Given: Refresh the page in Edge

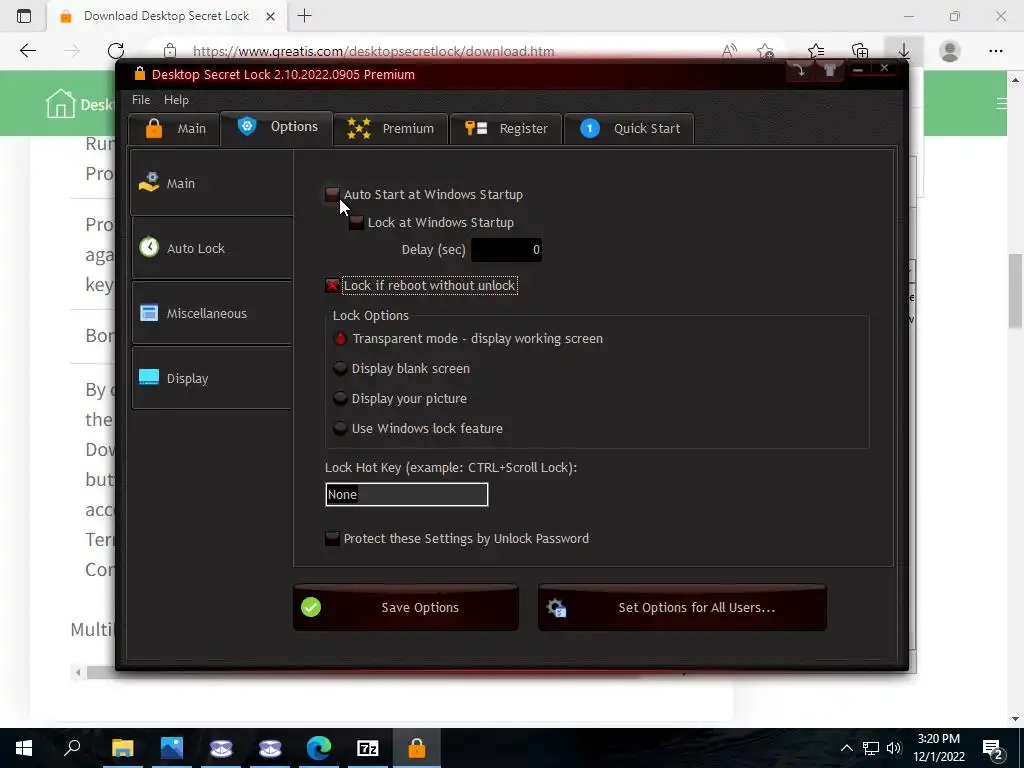Looking at the screenshot, I should (116, 51).
